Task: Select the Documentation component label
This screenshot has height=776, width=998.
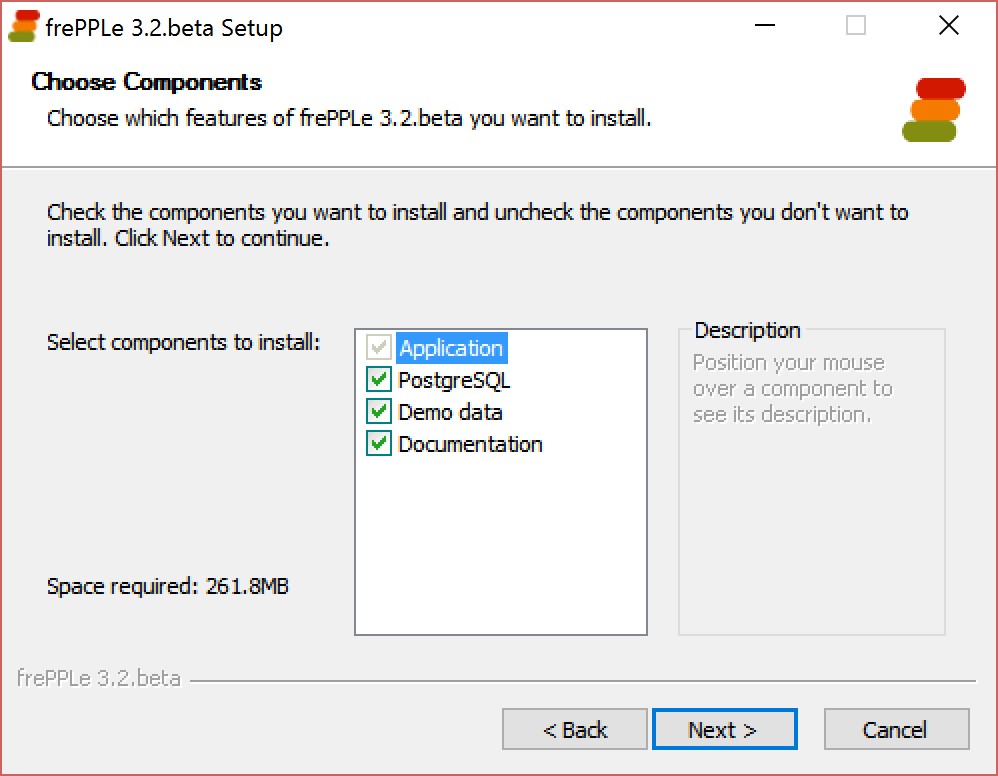Action: click(470, 444)
